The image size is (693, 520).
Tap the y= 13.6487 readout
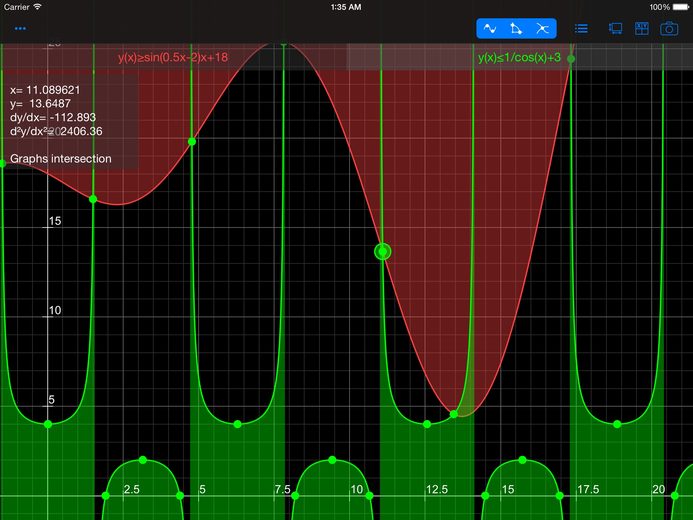pyautogui.click(x=40, y=104)
